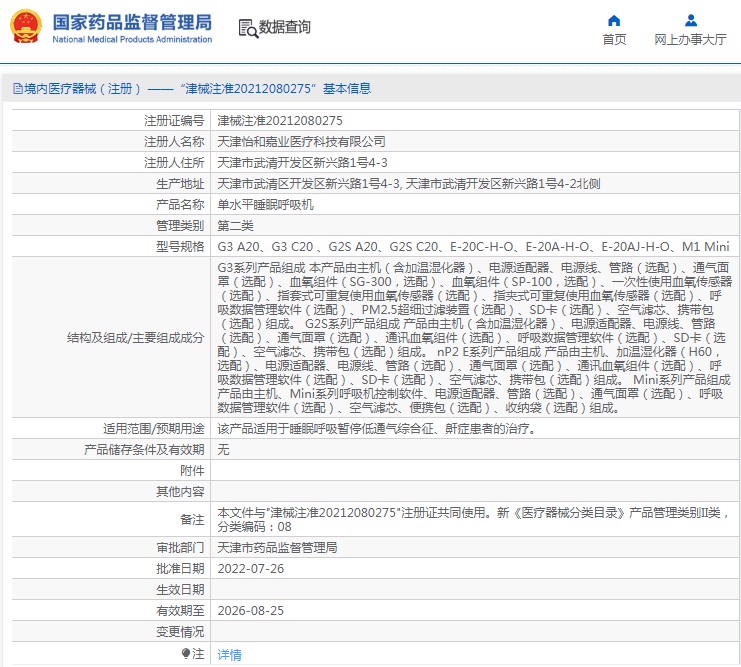Viewport: 741px width, 667px height.
Task: Select the intended use text about 睡眠呼吸暂停
Action: point(377,429)
